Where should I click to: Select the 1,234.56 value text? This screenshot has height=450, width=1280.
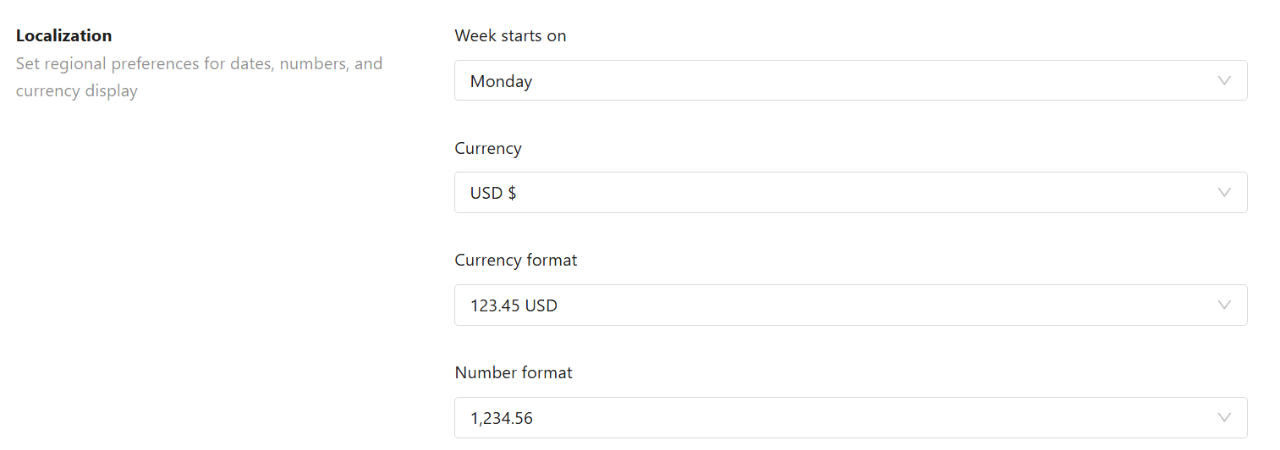coord(501,419)
